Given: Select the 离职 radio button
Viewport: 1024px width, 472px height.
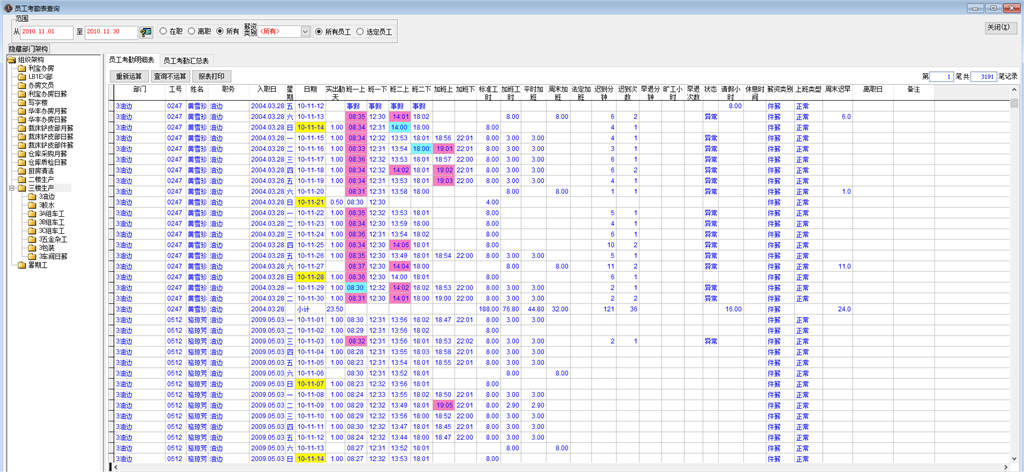Looking at the screenshot, I should [191, 31].
